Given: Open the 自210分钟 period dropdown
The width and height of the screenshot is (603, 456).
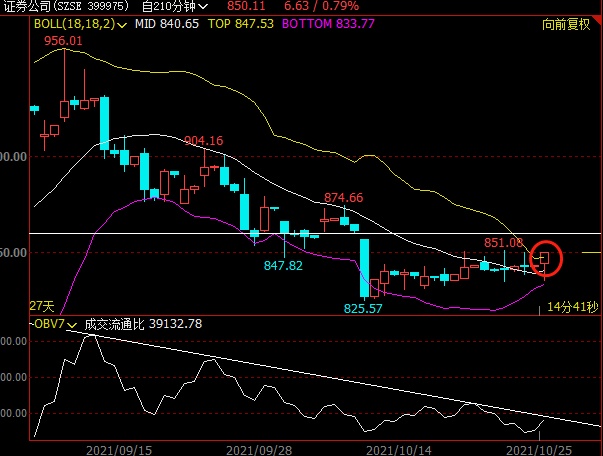Looking at the screenshot, I should tap(175, 6).
